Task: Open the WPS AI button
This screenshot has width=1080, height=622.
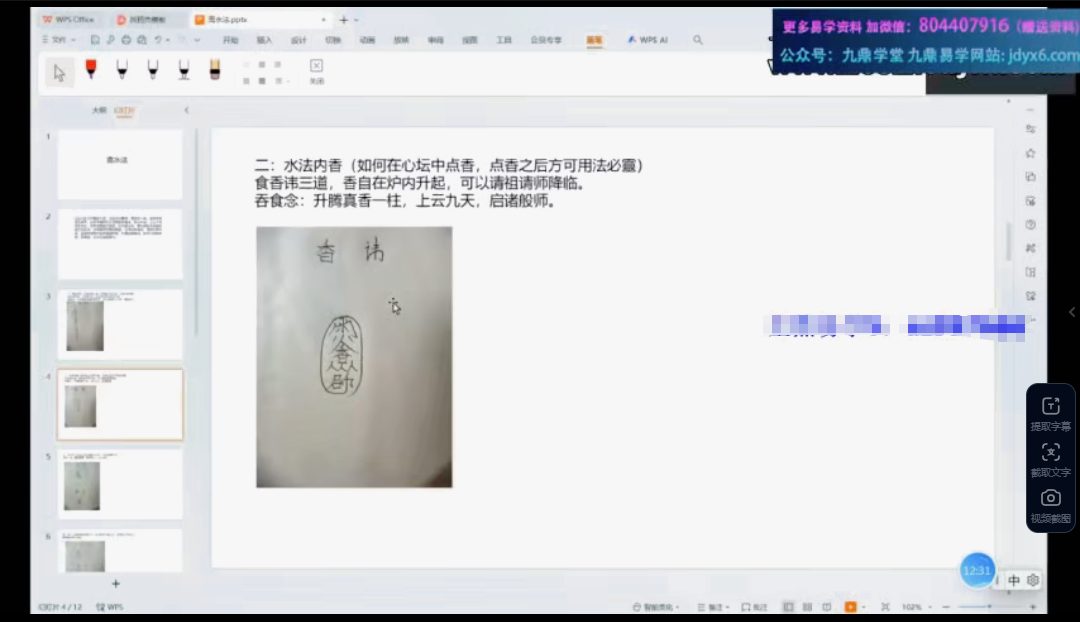Action: coord(647,40)
